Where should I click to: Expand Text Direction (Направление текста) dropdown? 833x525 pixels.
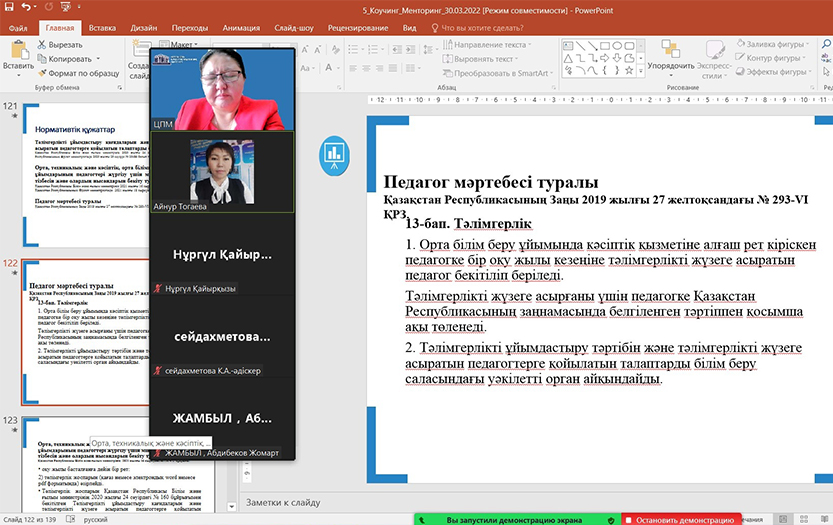point(489,45)
